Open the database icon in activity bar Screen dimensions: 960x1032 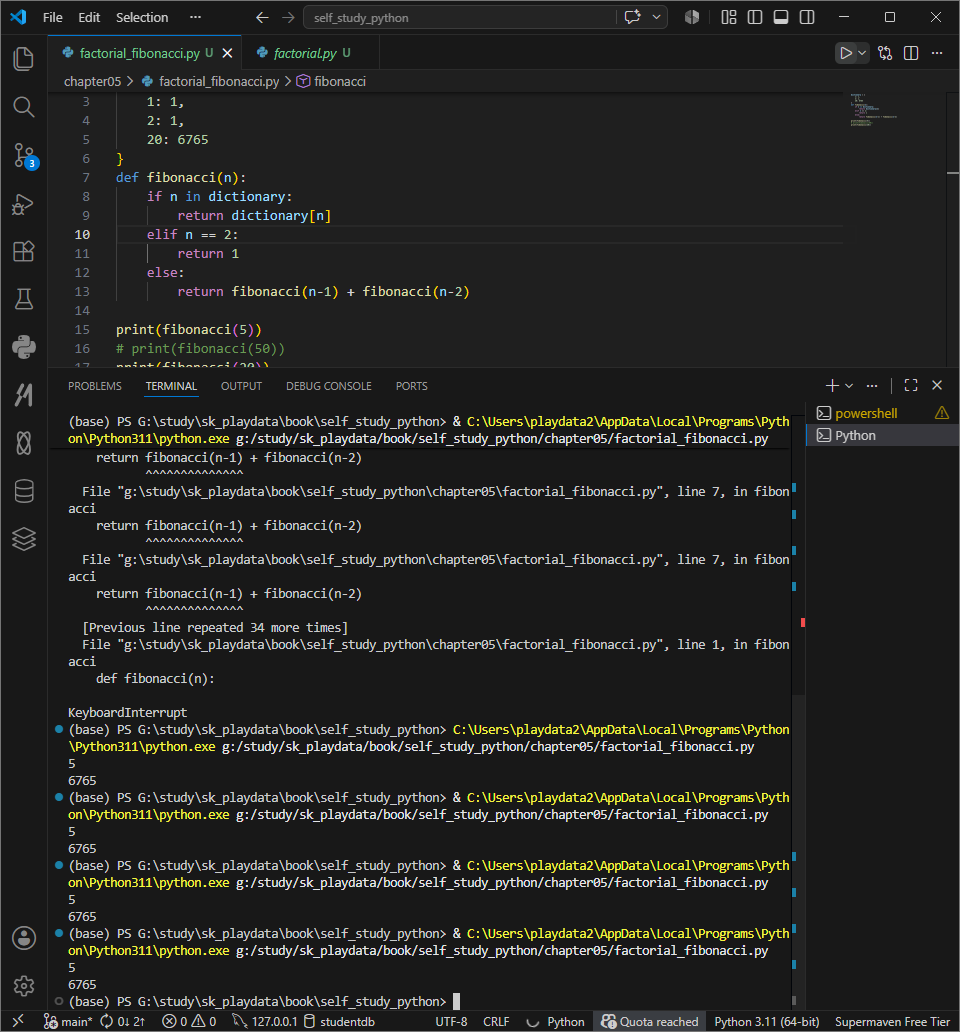click(24, 492)
